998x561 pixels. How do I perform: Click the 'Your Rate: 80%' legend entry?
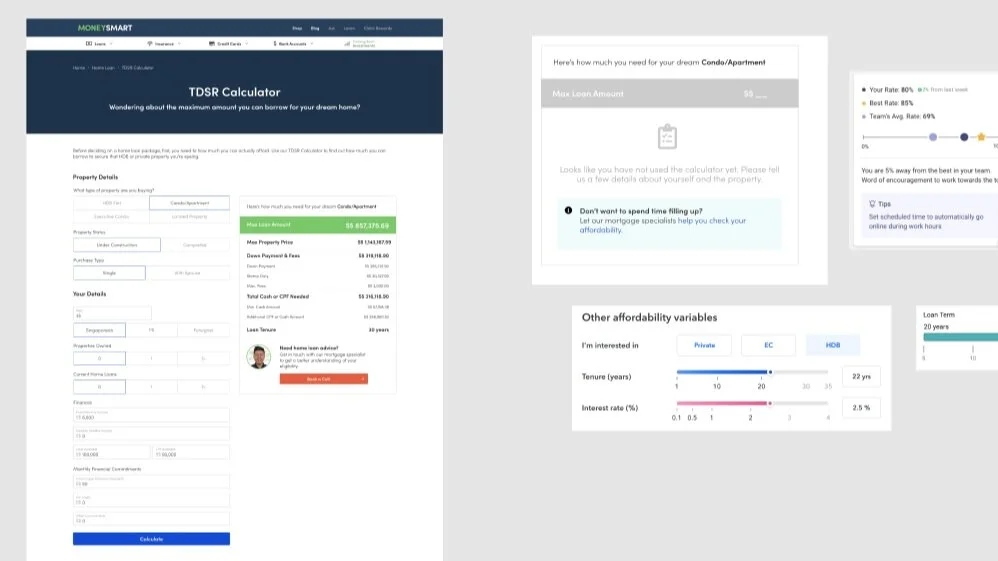887,90
